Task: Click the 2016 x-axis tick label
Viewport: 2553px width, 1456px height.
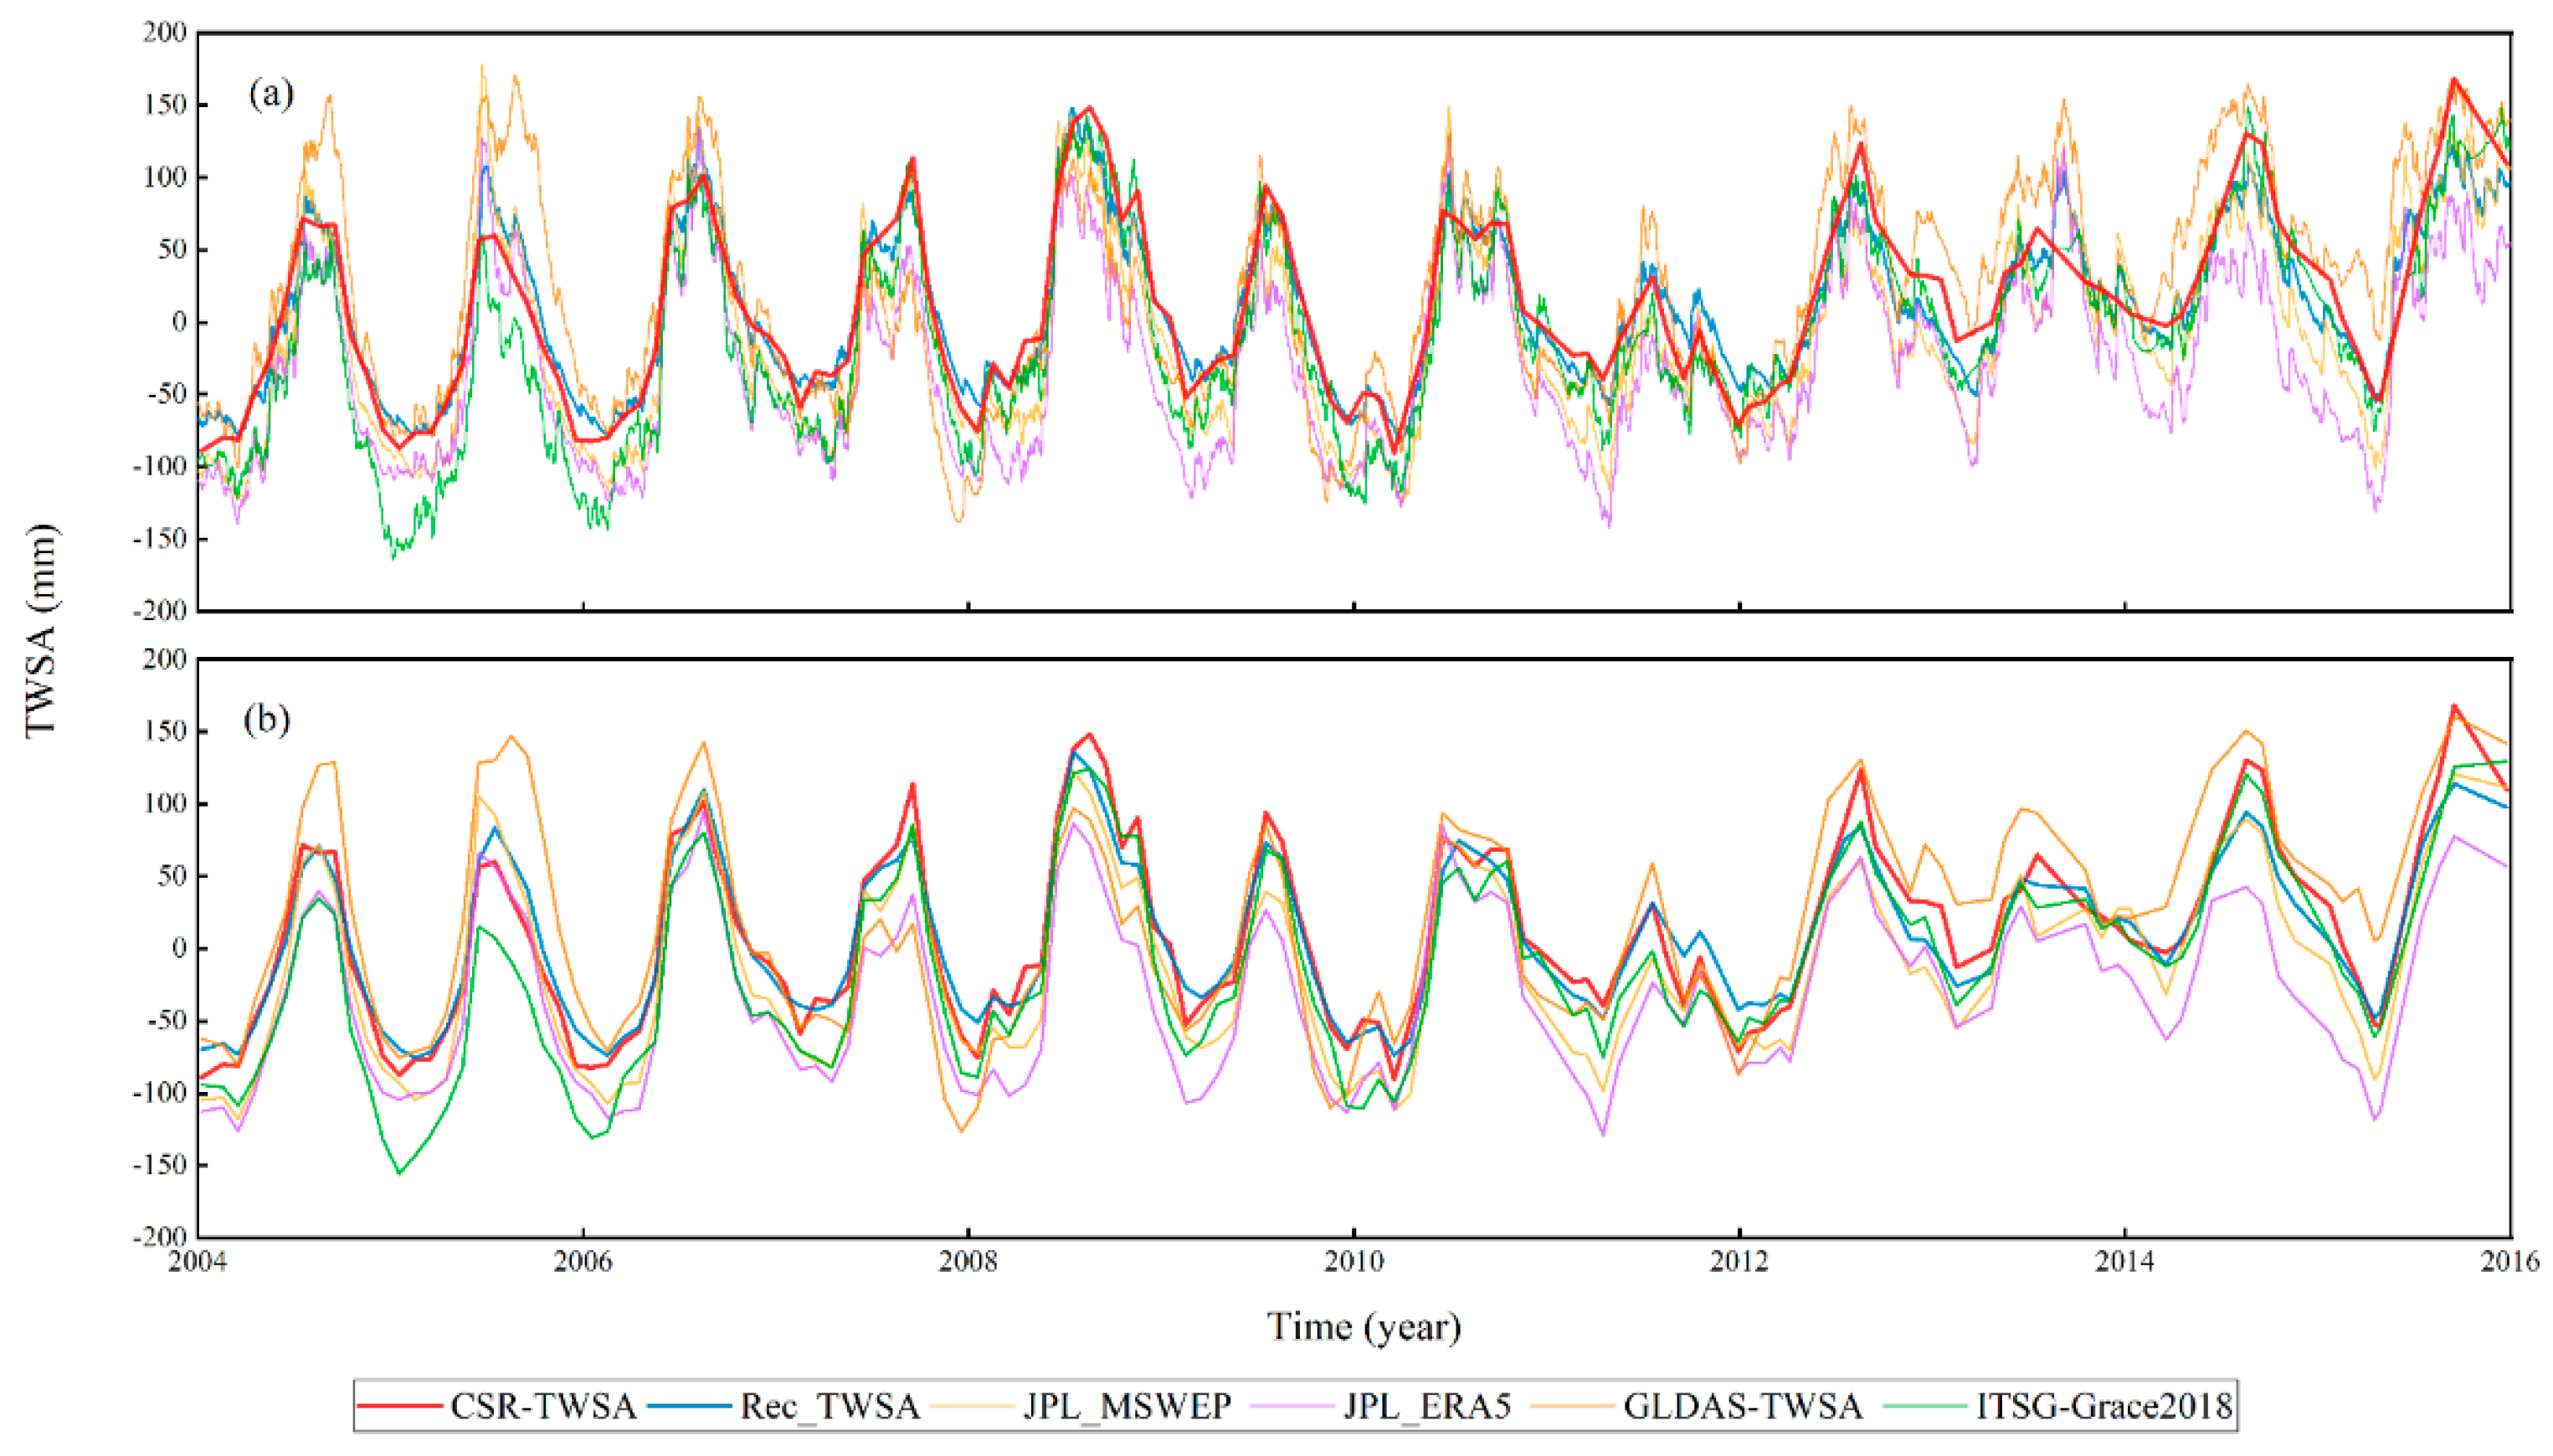Action: (2510, 1261)
